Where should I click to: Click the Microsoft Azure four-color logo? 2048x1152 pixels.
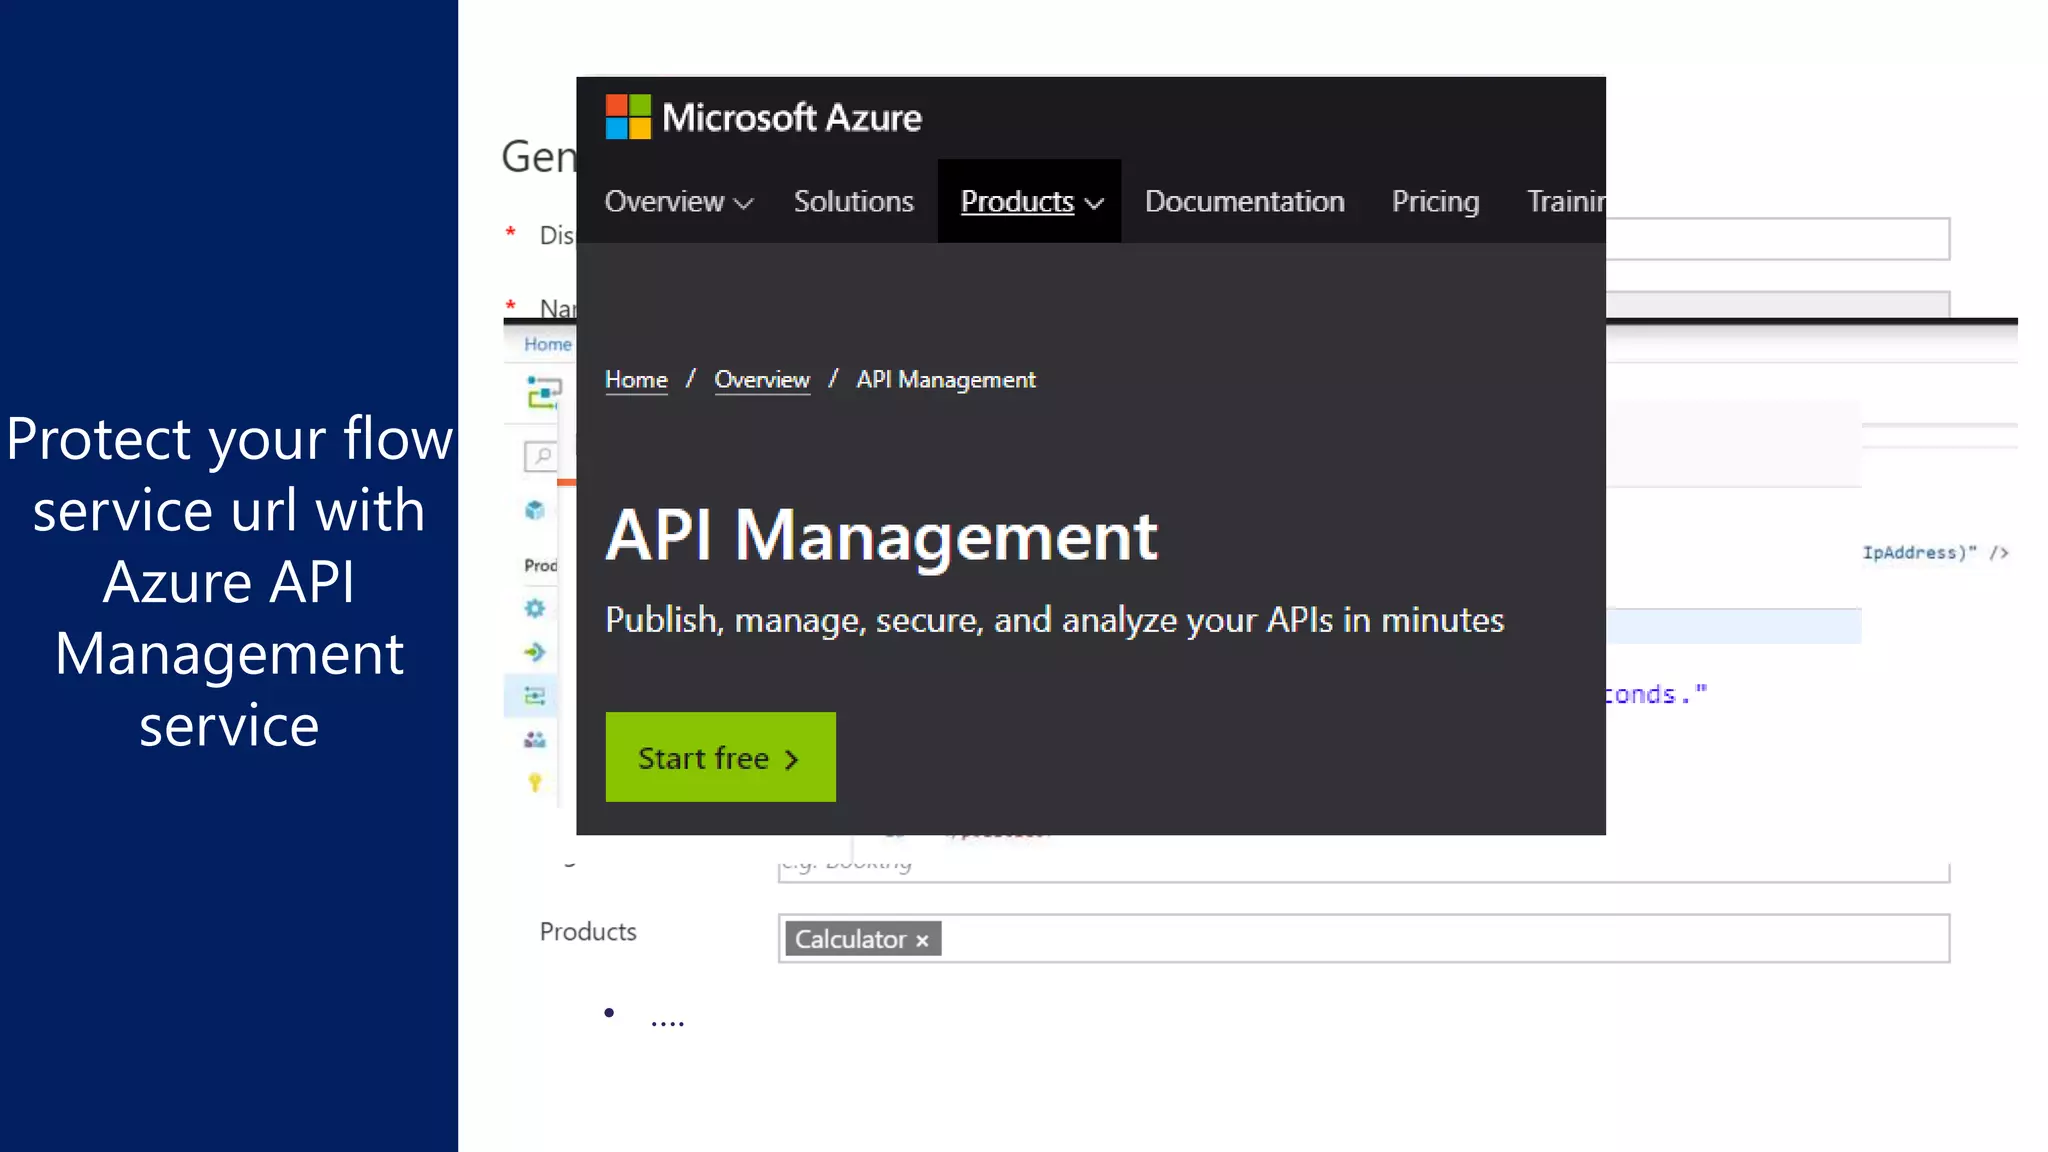click(628, 117)
